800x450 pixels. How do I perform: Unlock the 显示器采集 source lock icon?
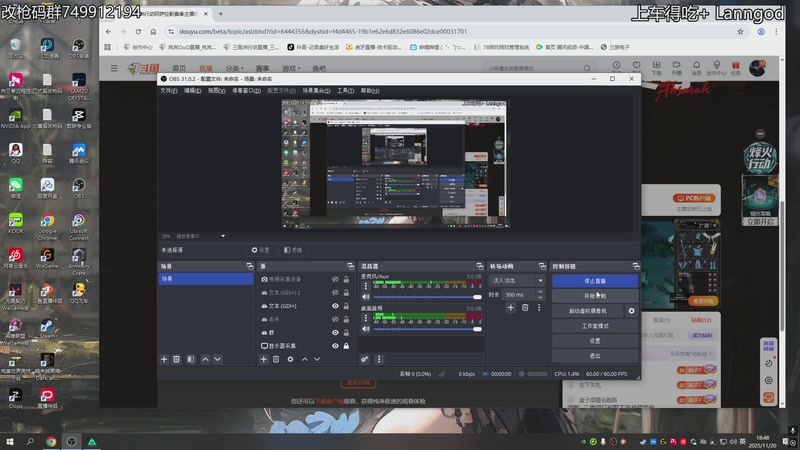click(x=346, y=346)
